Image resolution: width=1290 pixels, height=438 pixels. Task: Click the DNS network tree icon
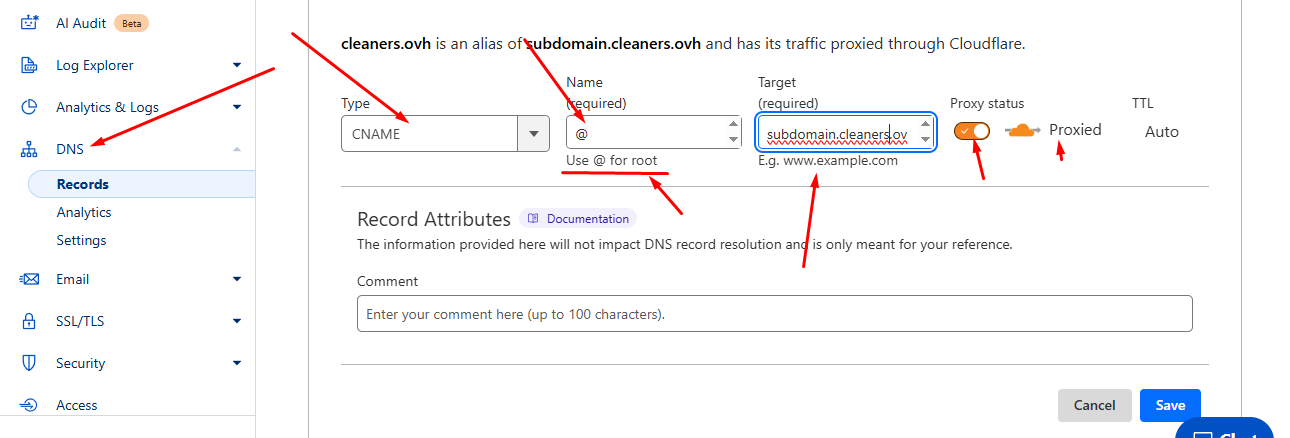pyautogui.click(x=30, y=149)
